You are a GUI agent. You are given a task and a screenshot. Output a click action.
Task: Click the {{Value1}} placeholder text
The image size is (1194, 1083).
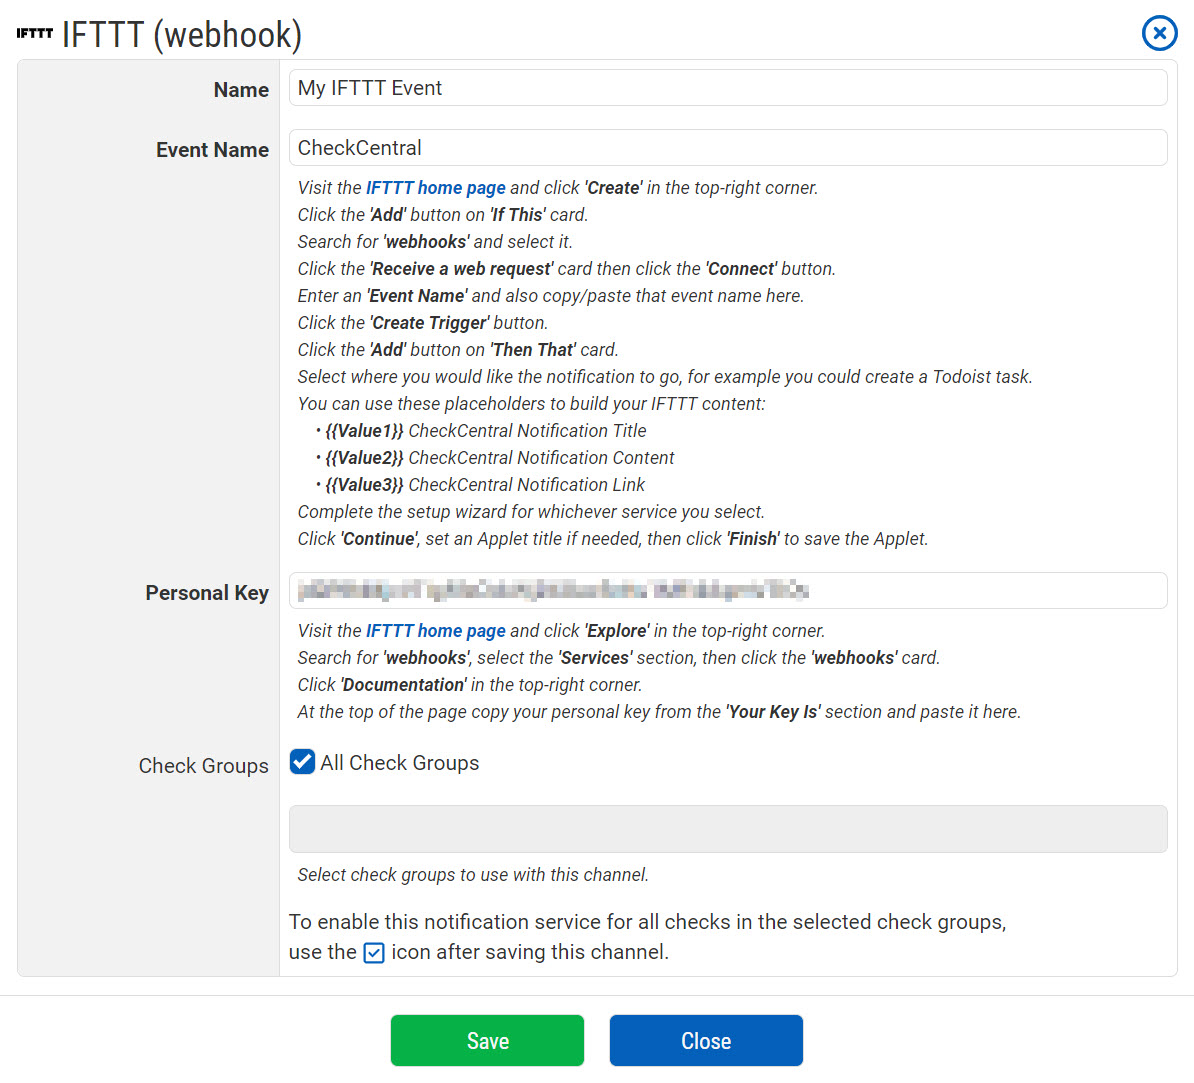(364, 431)
